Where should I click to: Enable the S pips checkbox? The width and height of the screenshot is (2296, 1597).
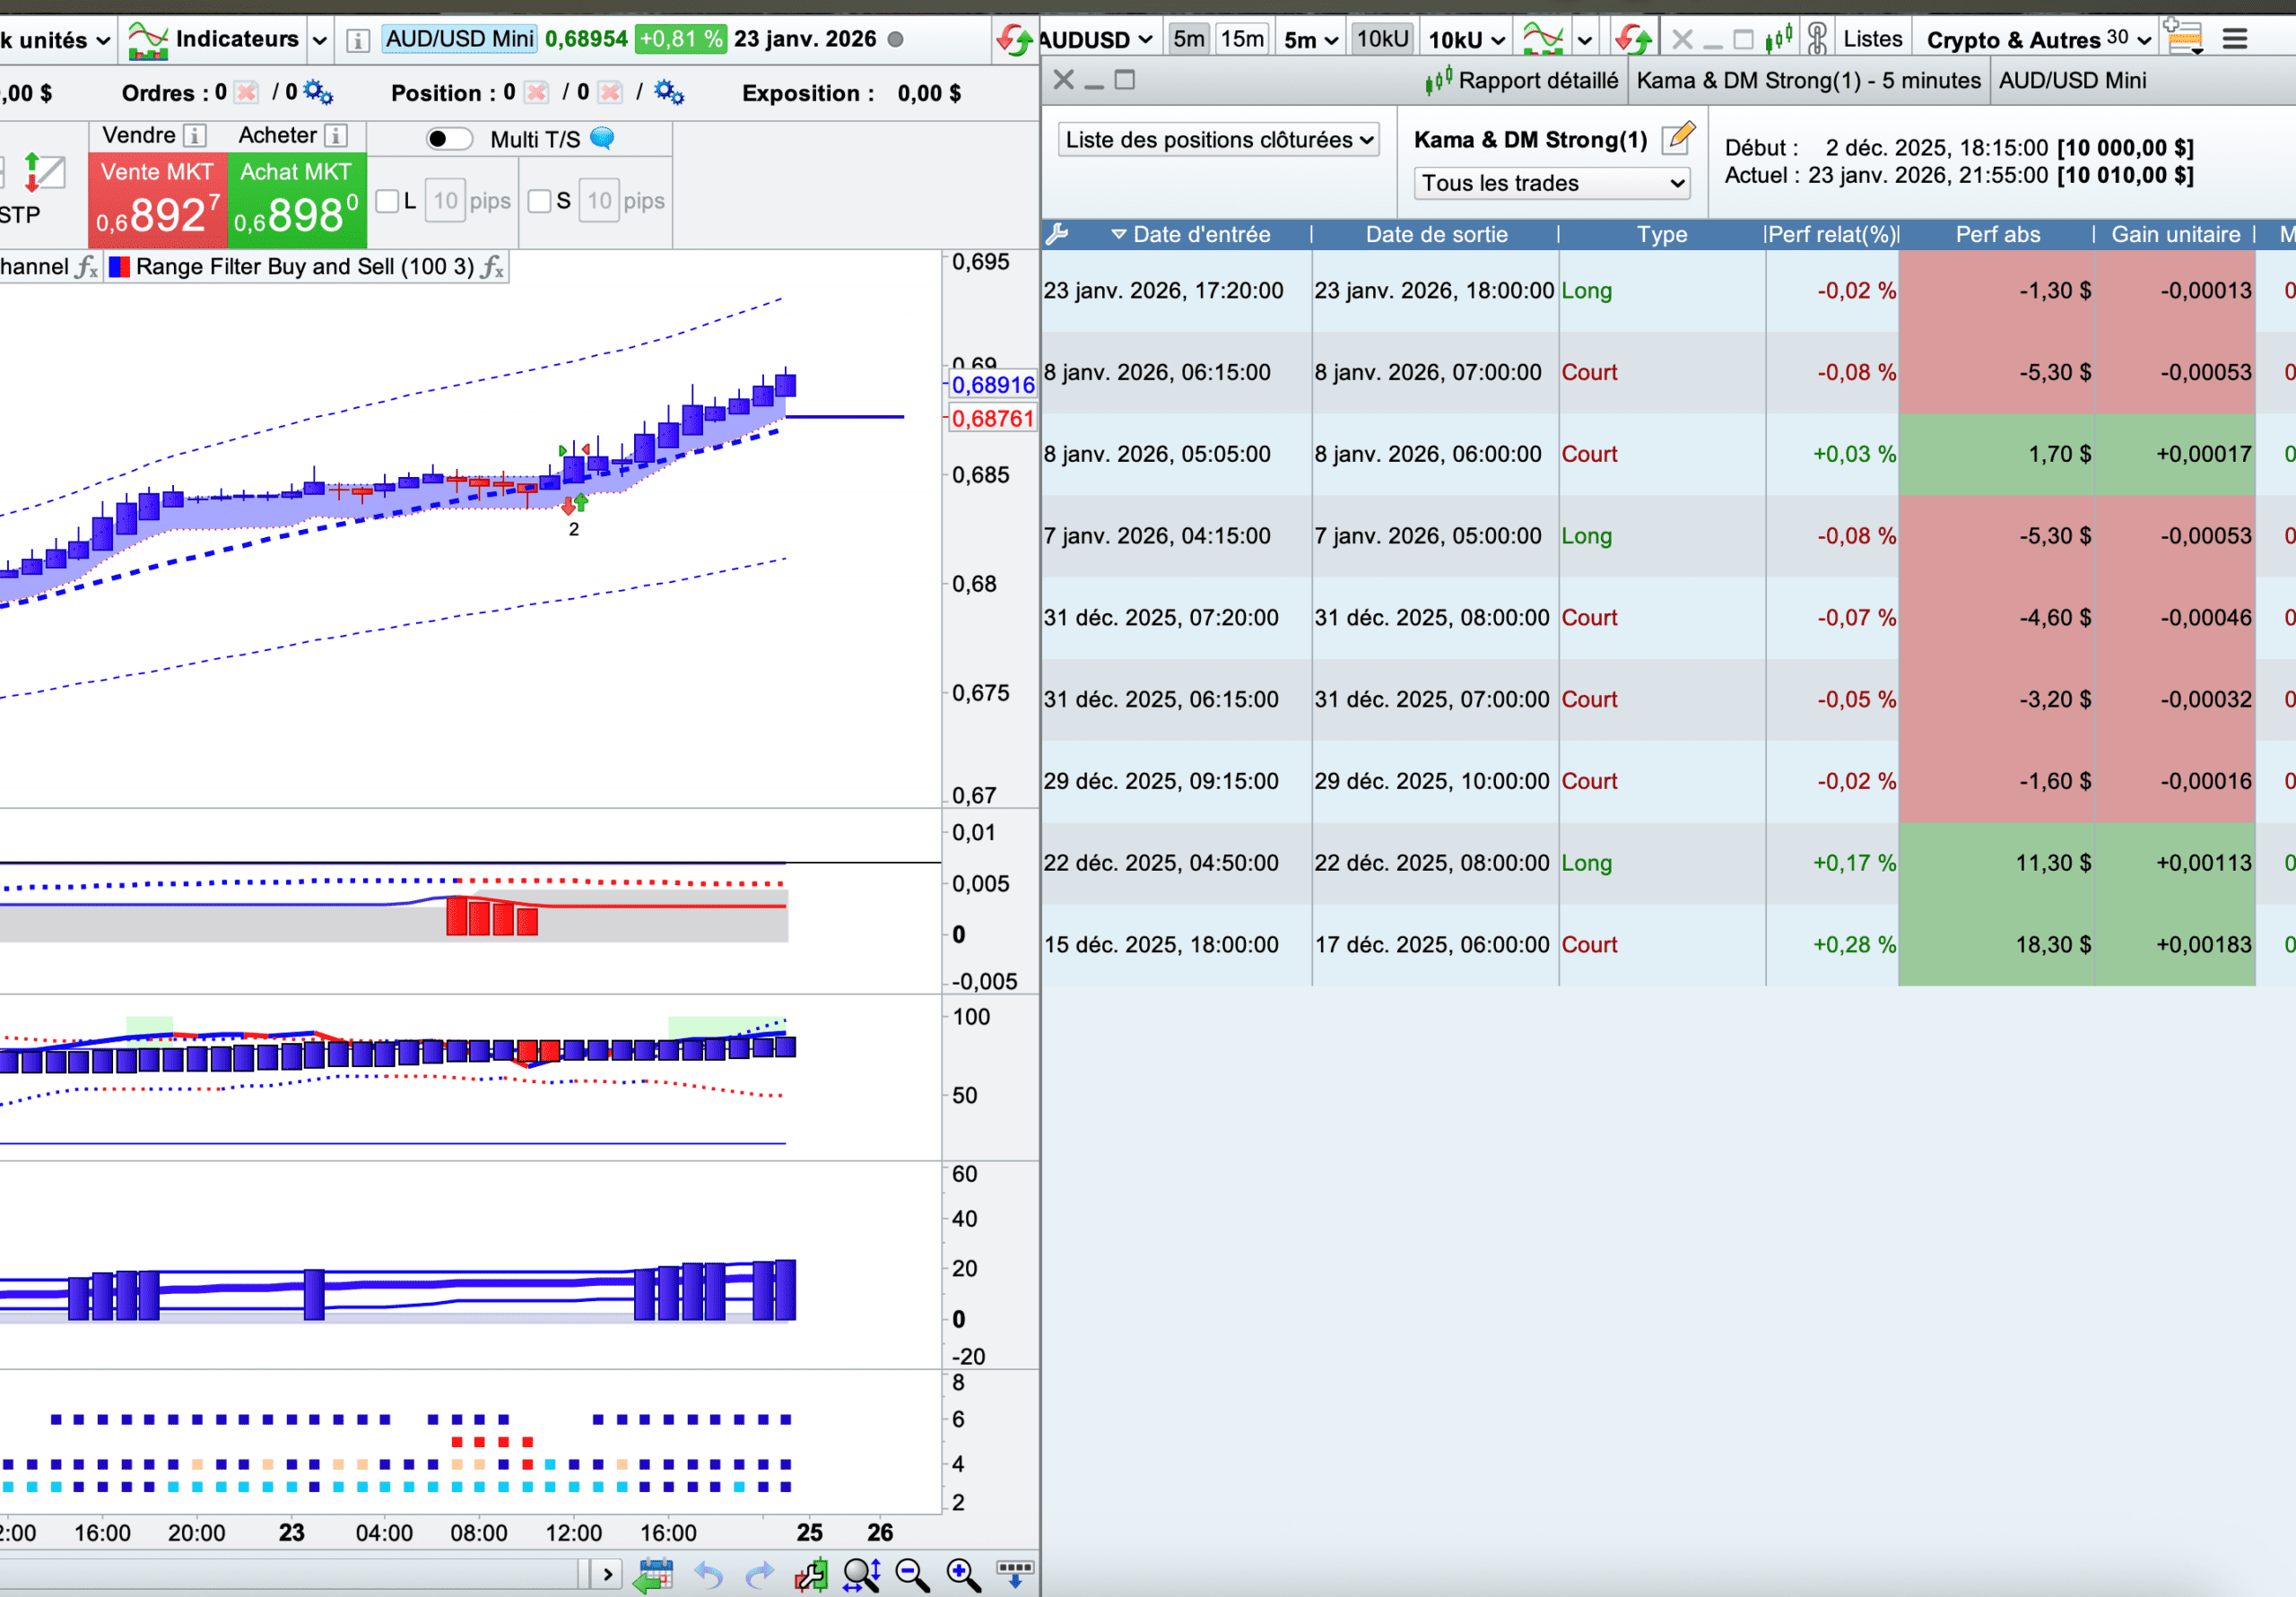pos(540,201)
